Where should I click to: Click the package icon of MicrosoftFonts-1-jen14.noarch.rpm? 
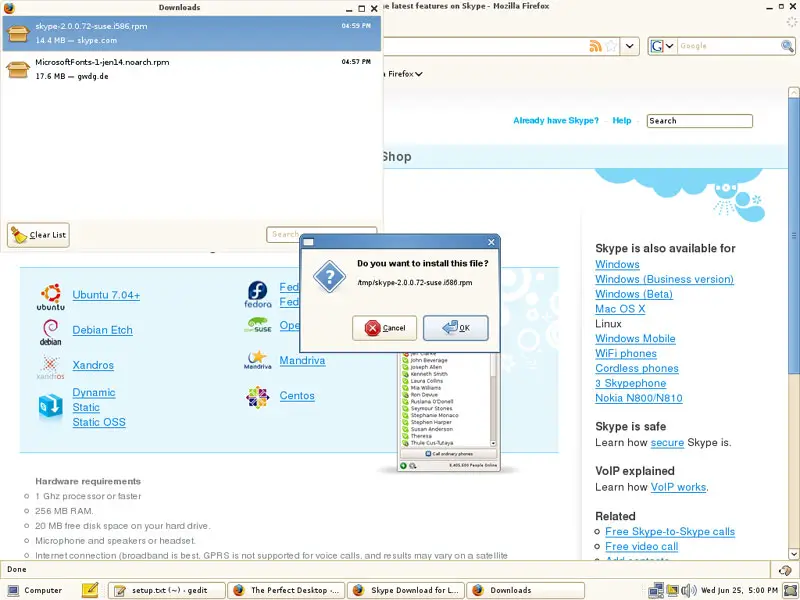(x=18, y=69)
